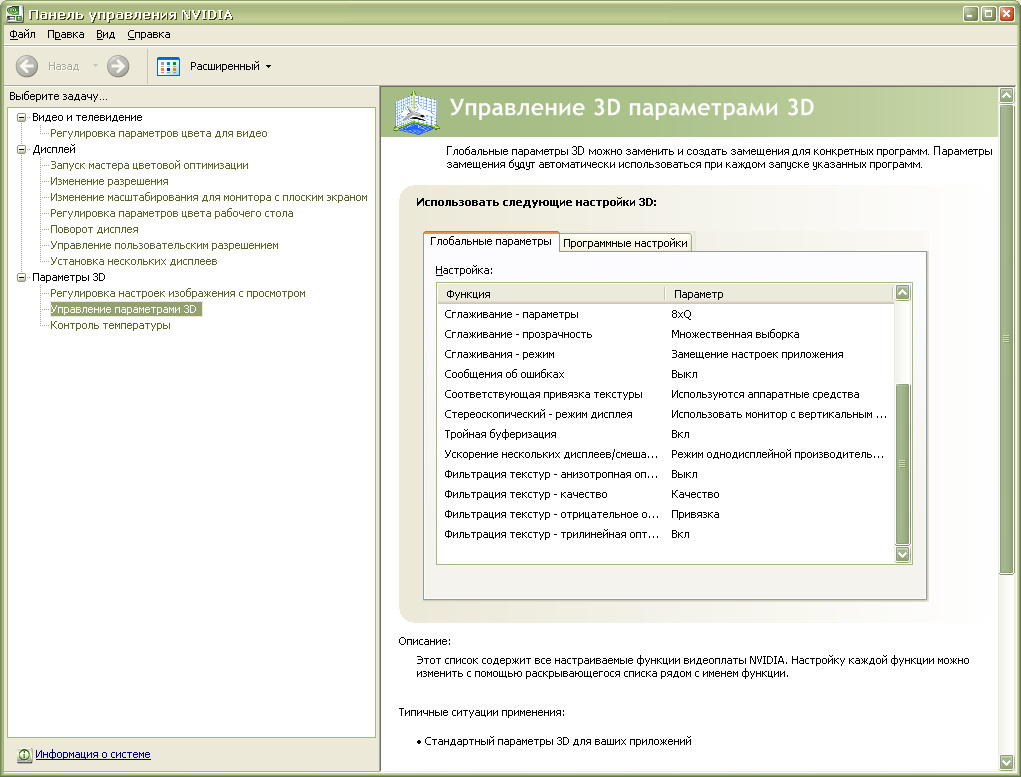Switch to Глобальные параметры tab
This screenshot has width=1021, height=777.
pyautogui.click(x=491, y=241)
